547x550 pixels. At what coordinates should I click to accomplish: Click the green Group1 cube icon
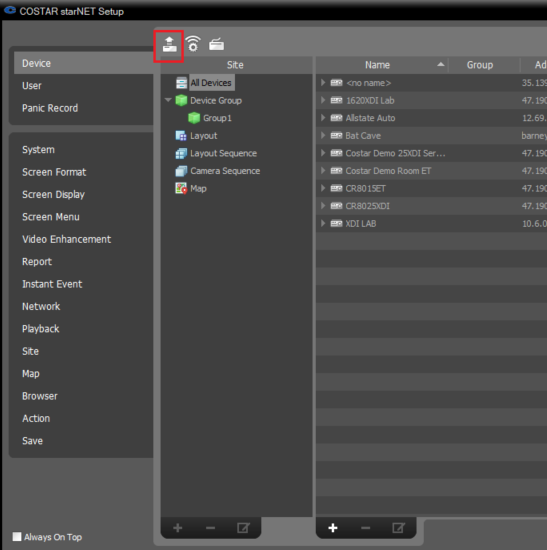194,118
